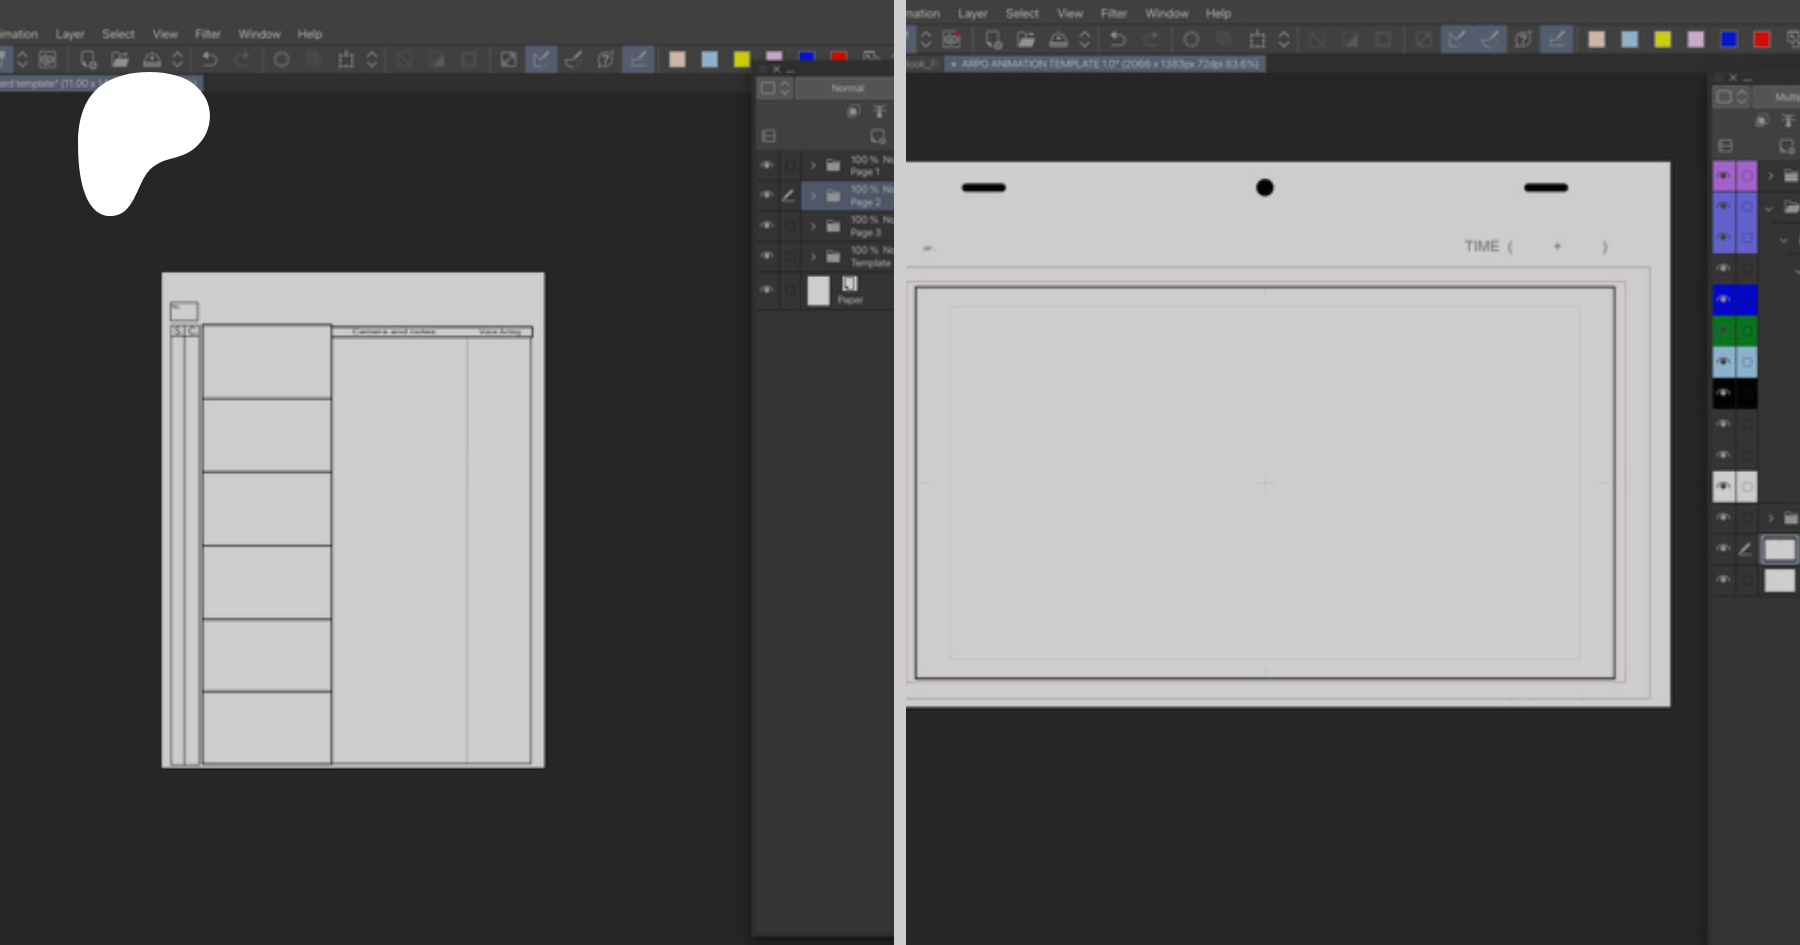Open the Normal blending mode dropdown

(846, 88)
